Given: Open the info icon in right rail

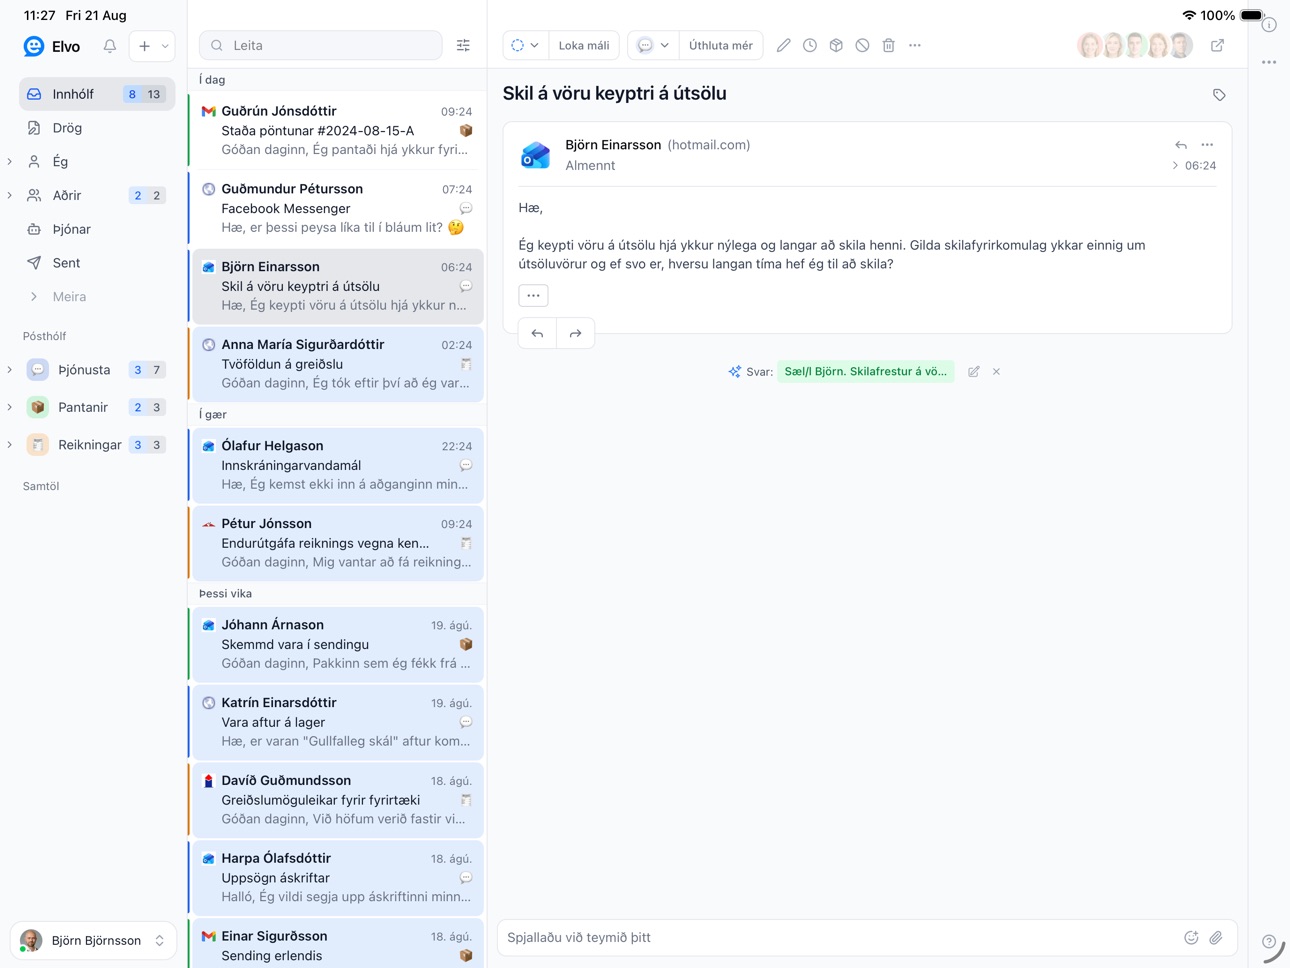Looking at the screenshot, I should 1269,25.
